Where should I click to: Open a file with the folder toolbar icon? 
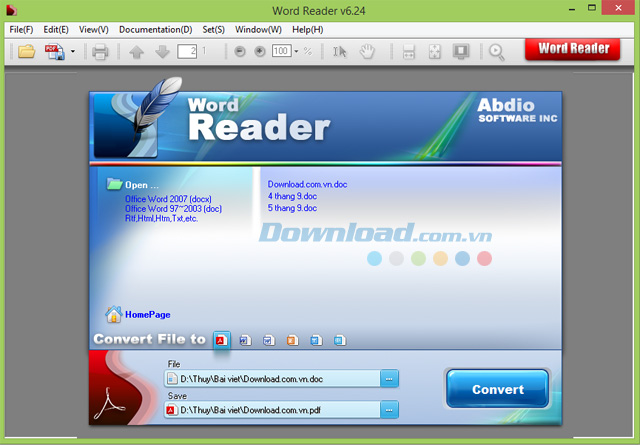click(27, 52)
